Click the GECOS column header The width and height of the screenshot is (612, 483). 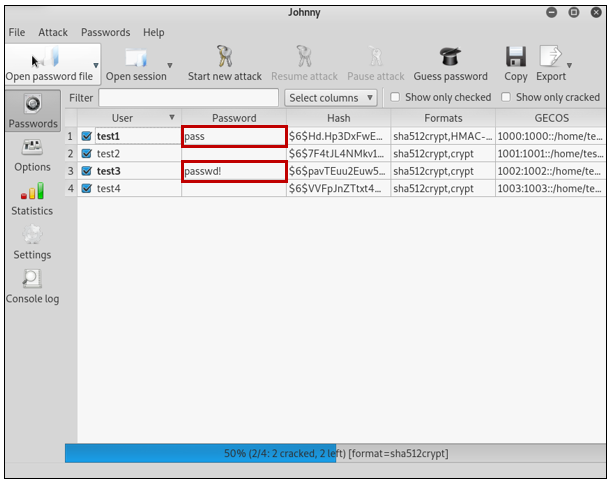[x=551, y=118]
